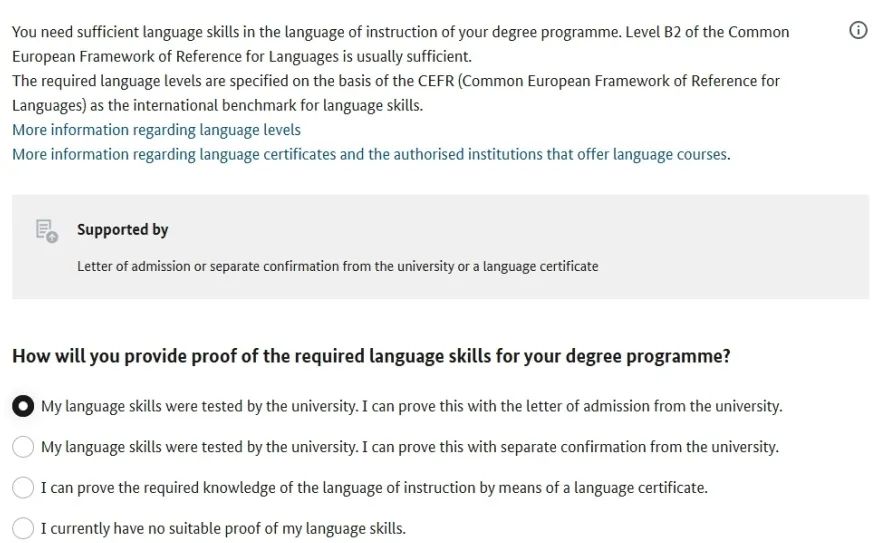Image resolution: width=877 pixels, height=543 pixels.
Task: Pick the no suitable proof radio button
Action: pyautogui.click(x=23, y=528)
